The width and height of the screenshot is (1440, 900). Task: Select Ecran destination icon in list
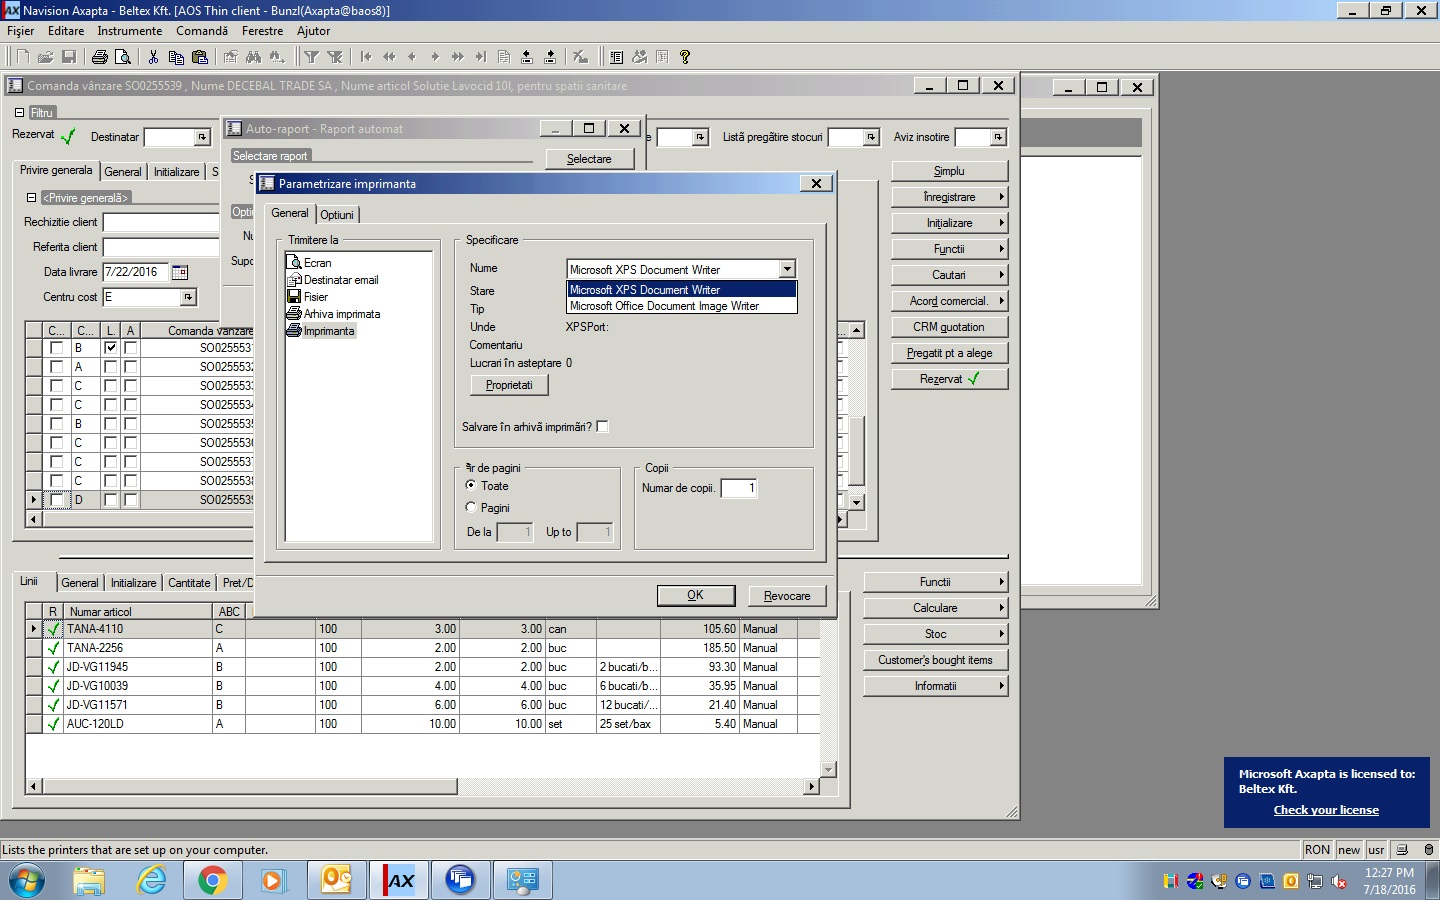pos(294,262)
